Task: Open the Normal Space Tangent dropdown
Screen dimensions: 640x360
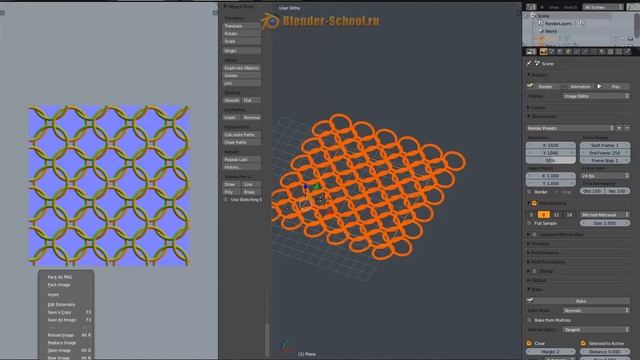Action: click(596, 329)
